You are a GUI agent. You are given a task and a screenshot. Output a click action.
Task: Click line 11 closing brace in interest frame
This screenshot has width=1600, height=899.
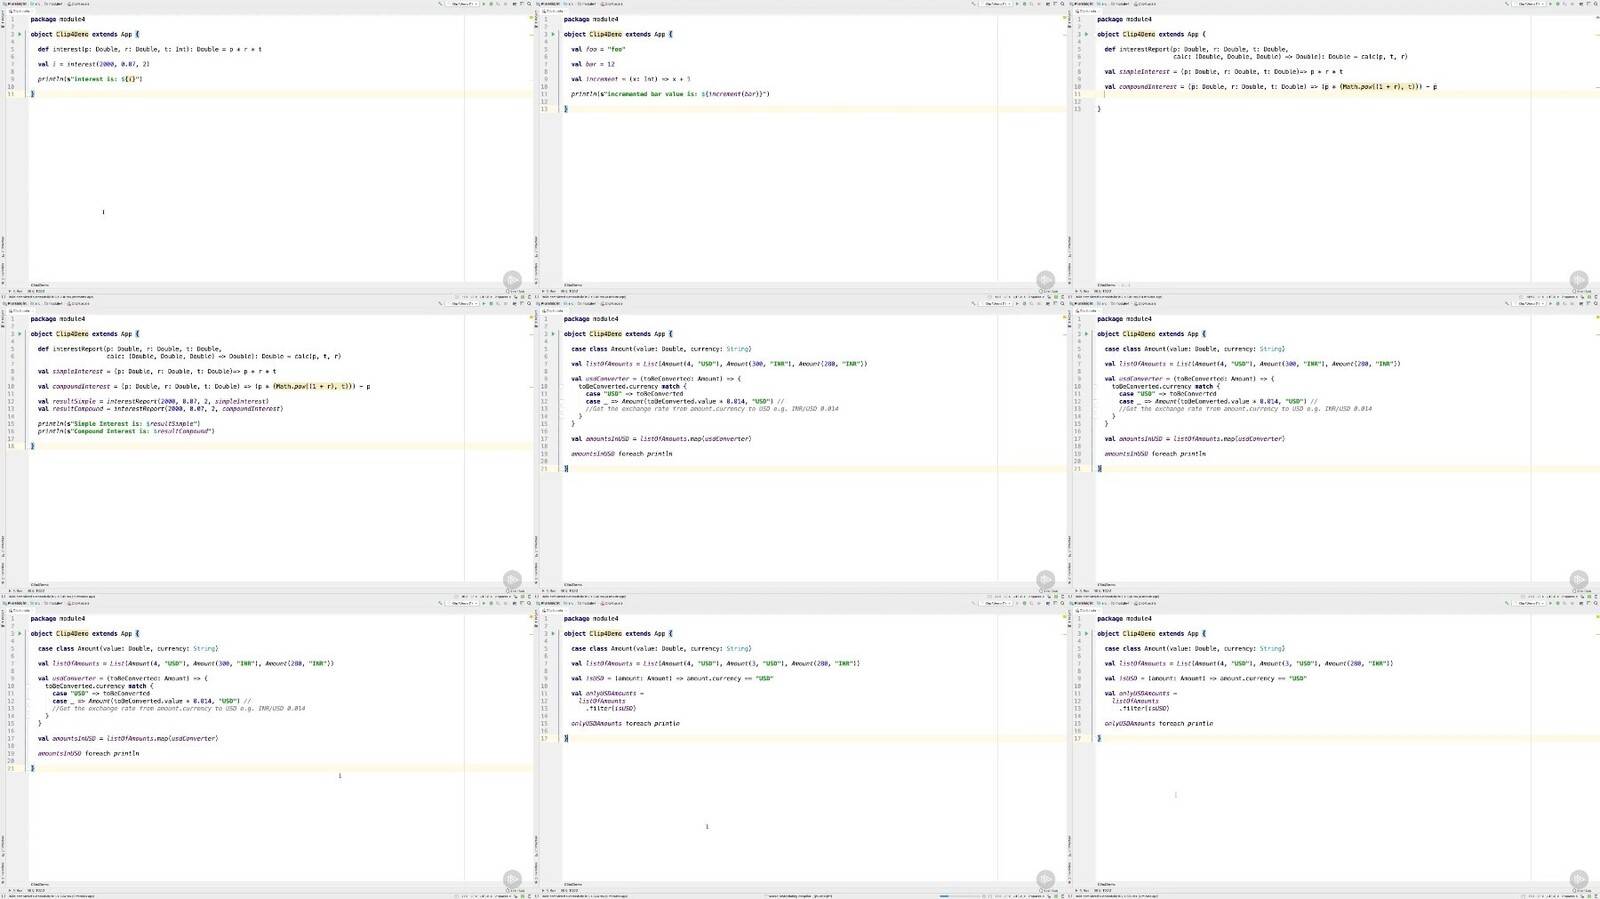(x=32, y=94)
